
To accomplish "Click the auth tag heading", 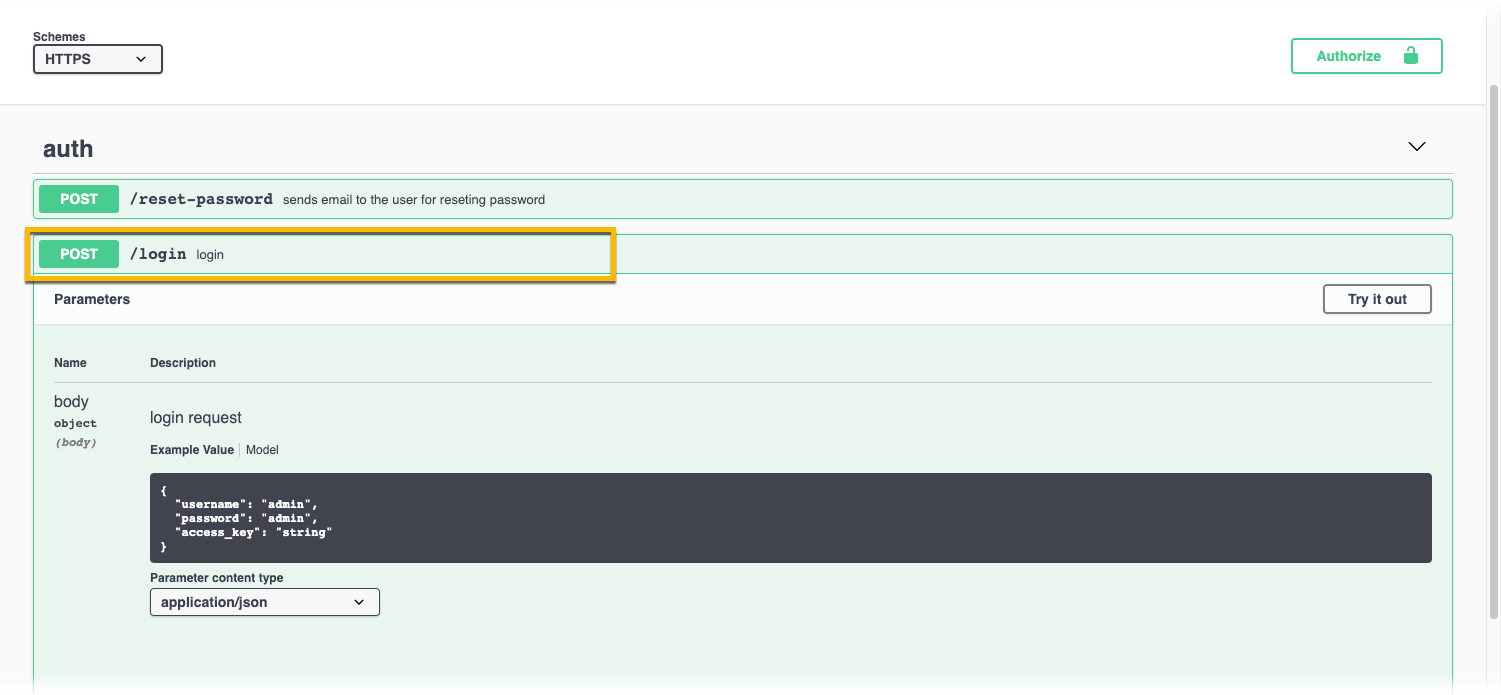I will pyautogui.click(x=68, y=149).
